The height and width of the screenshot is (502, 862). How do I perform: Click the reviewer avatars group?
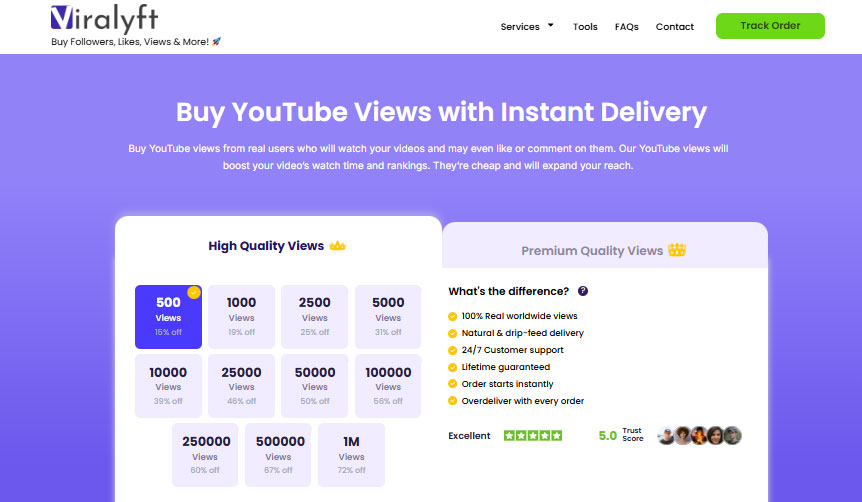tap(699, 435)
